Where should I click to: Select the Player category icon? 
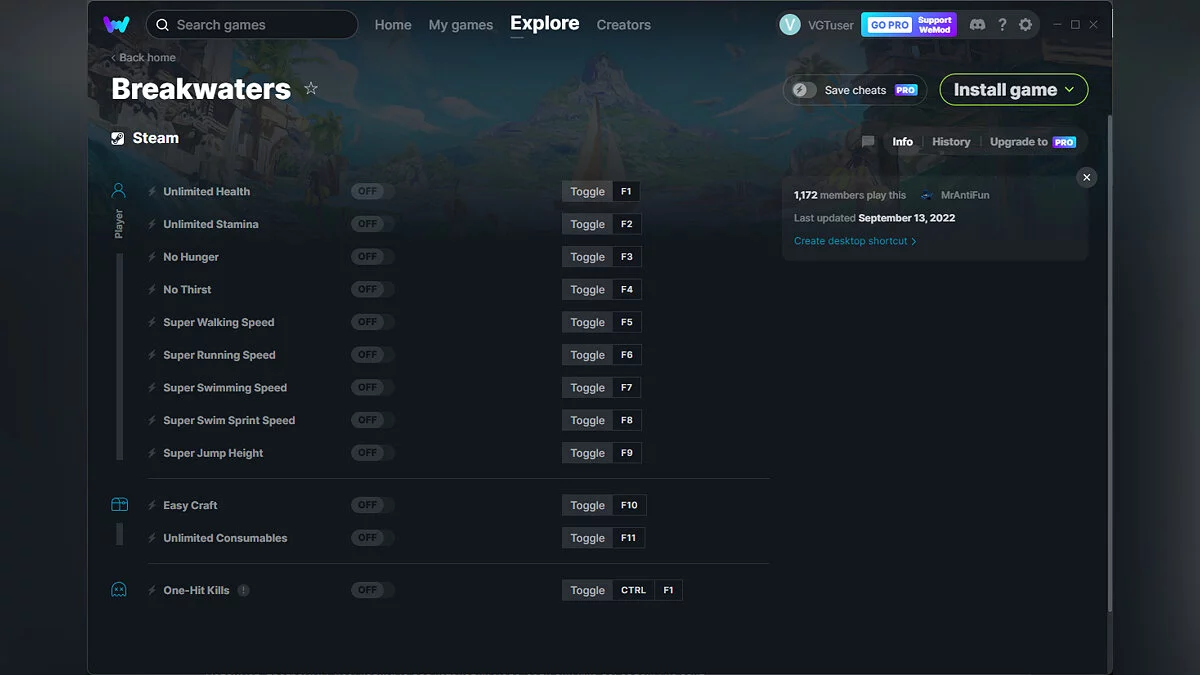[119, 191]
